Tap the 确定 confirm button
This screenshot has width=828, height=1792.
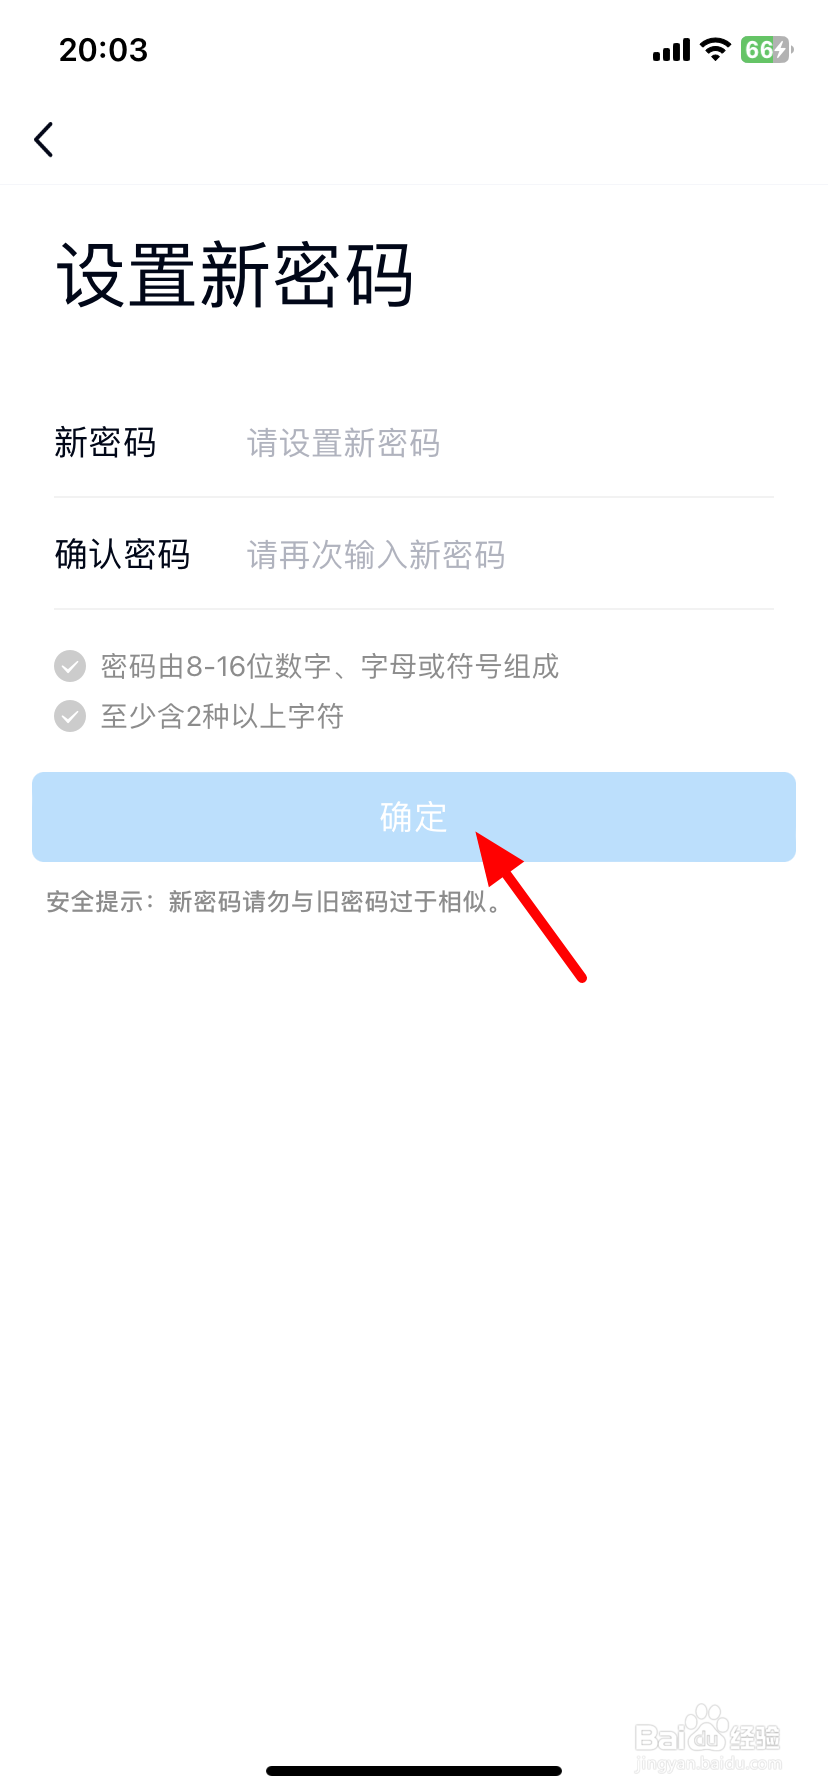(414, 817)
